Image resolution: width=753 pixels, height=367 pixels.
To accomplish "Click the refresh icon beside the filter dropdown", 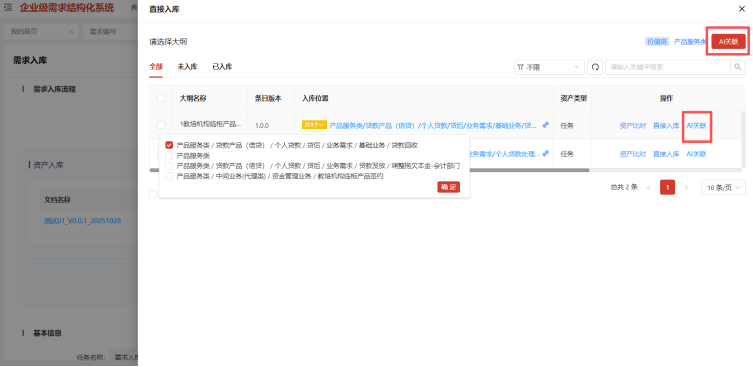I will tap(595, 67).
